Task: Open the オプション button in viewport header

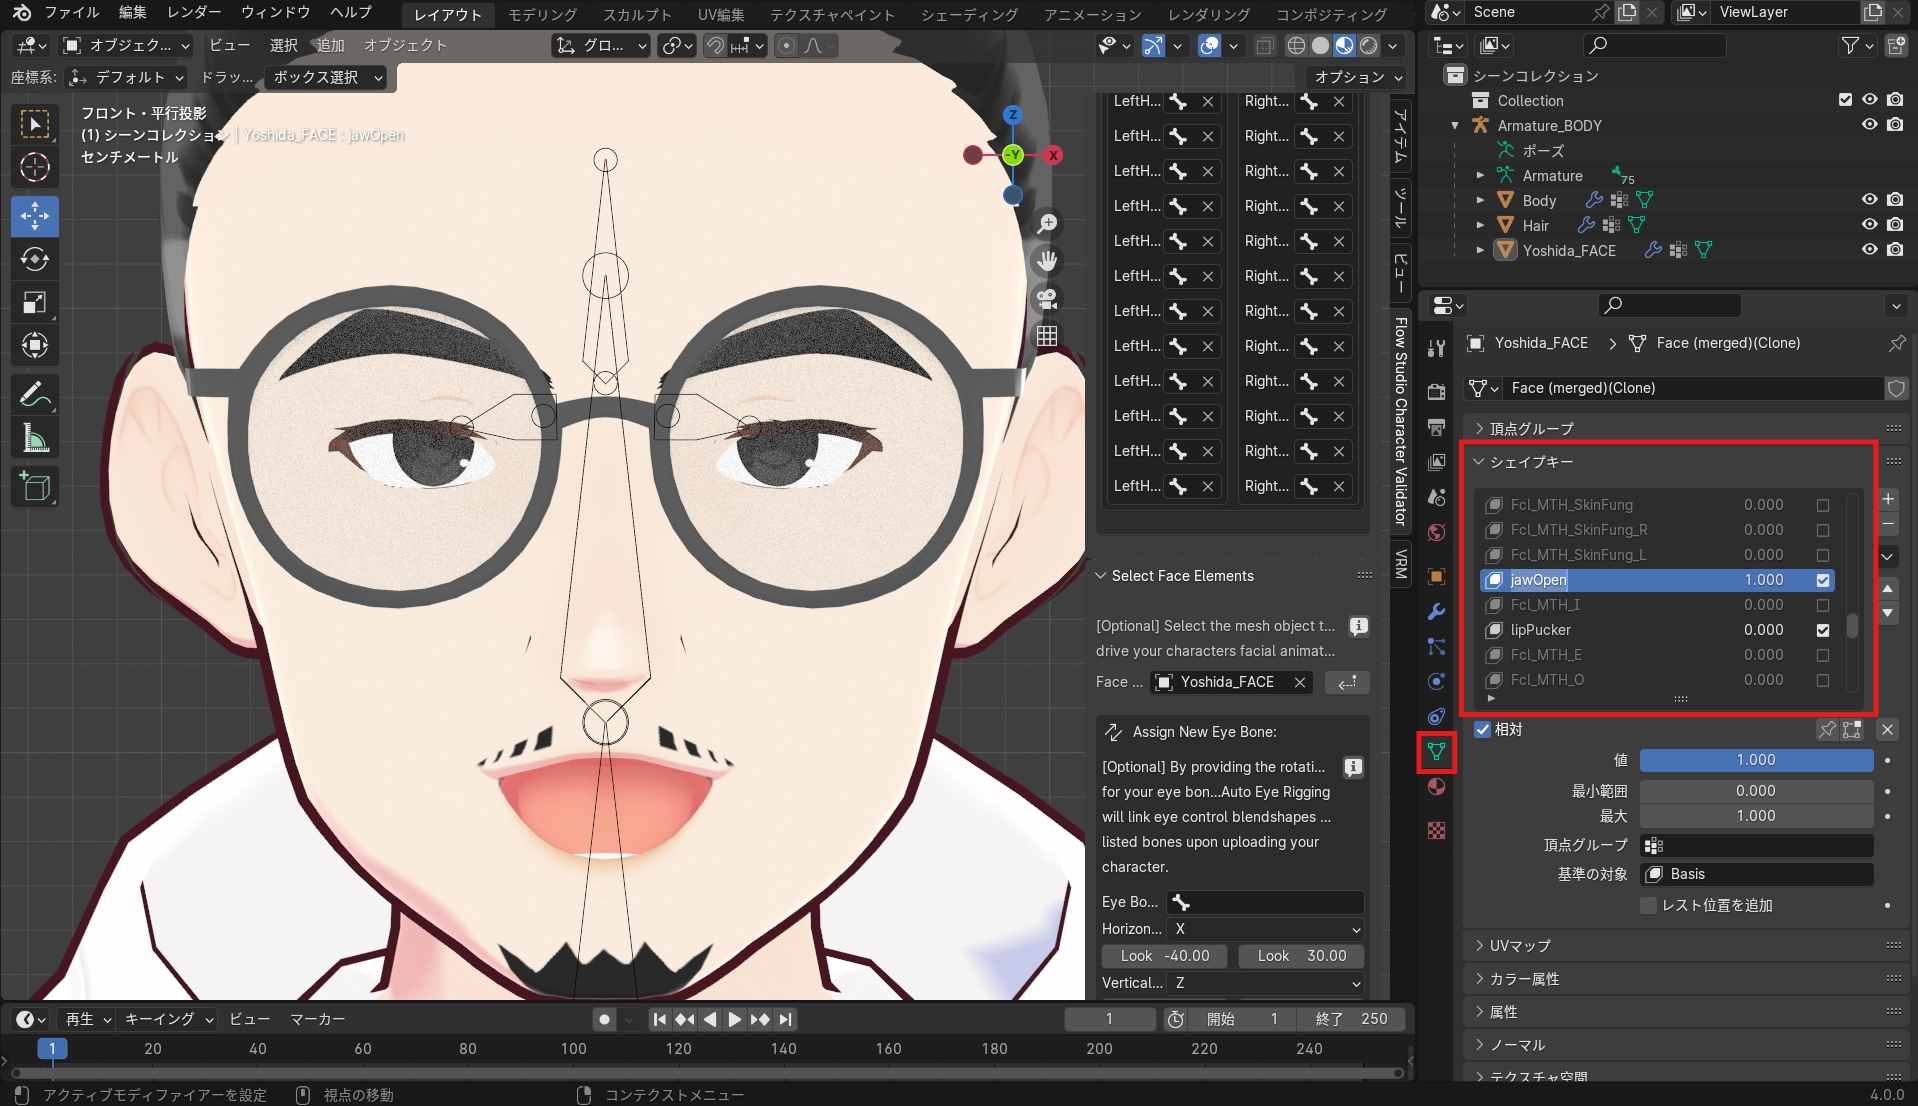Action: point(1357,77)
